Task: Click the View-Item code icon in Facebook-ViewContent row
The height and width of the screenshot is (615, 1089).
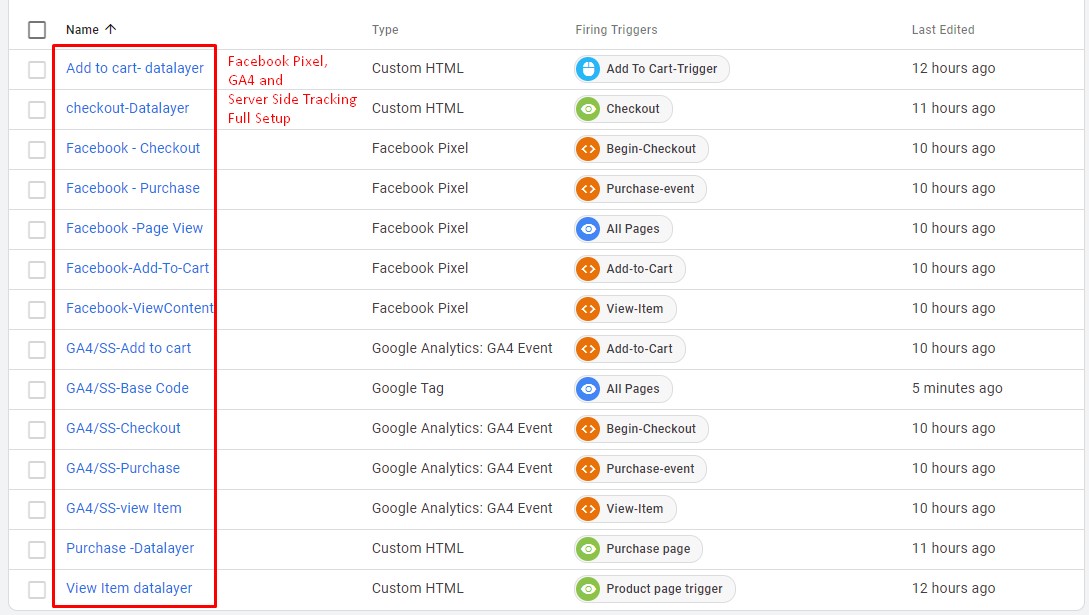Action: click(588, 309)
